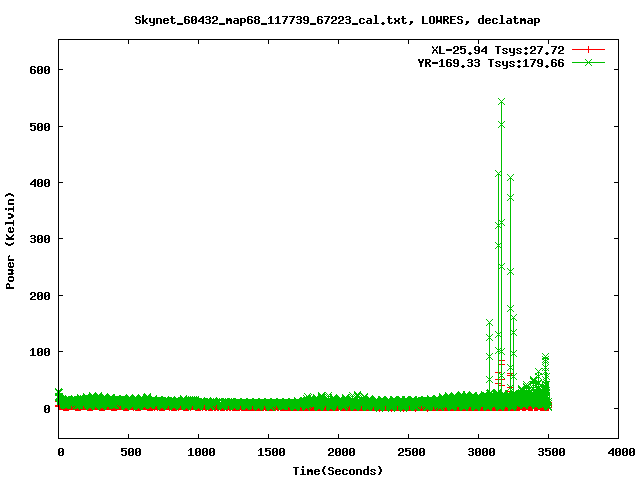Click the Power (Kelvin) axis label

coord(10,241)
